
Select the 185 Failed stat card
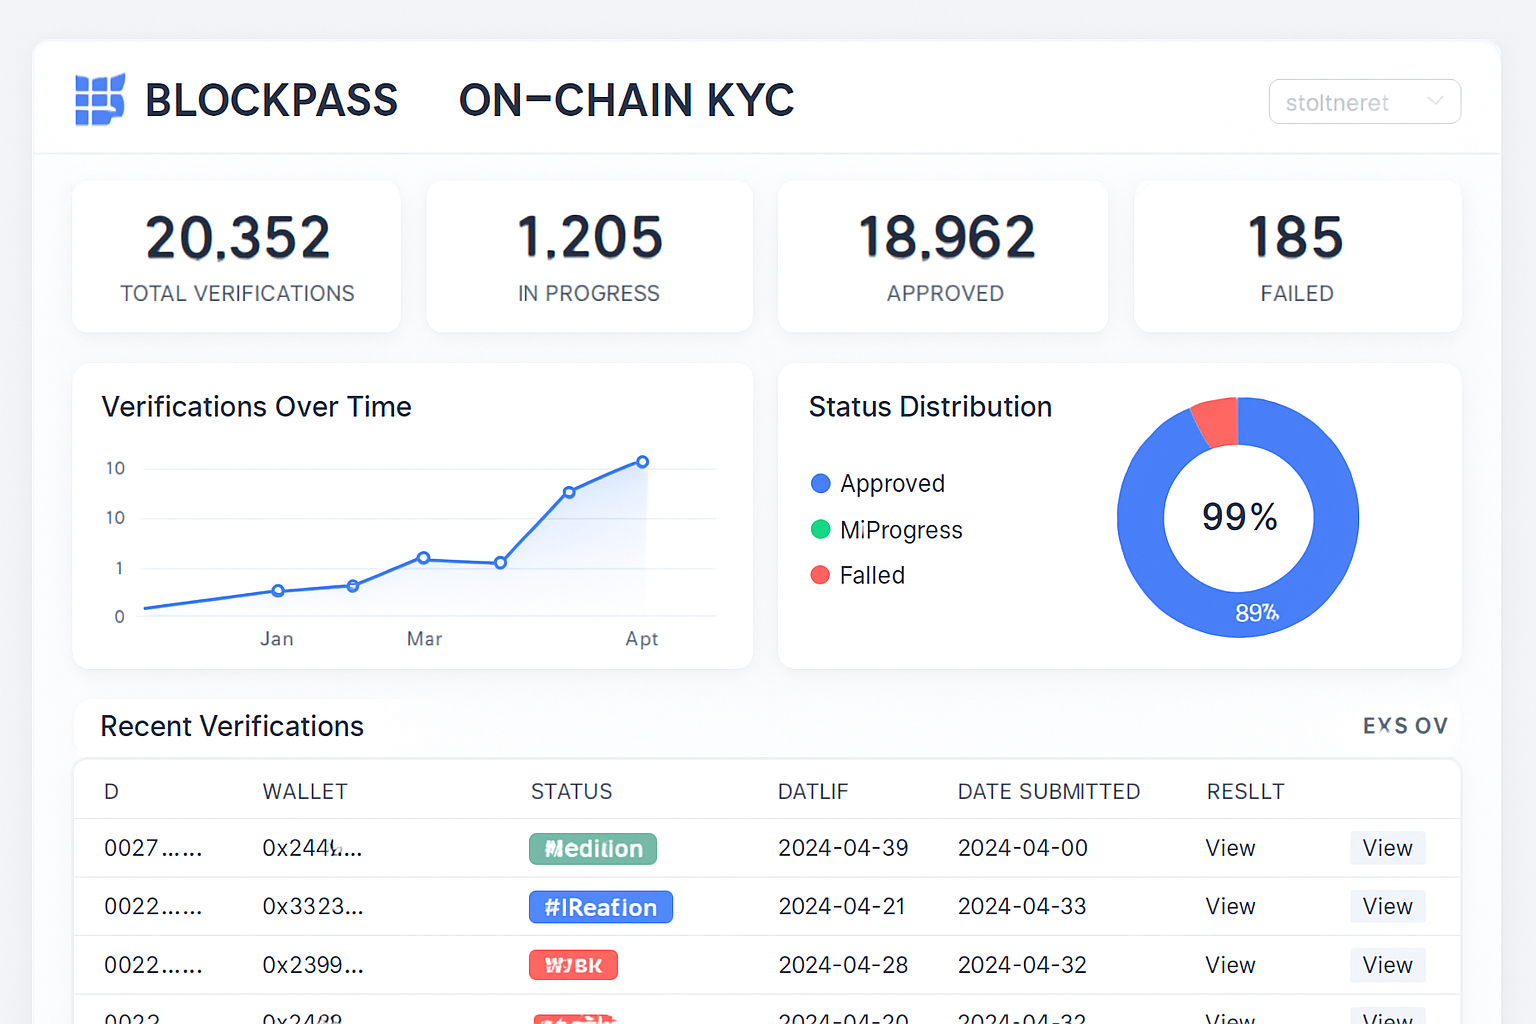click(1296, 256)
